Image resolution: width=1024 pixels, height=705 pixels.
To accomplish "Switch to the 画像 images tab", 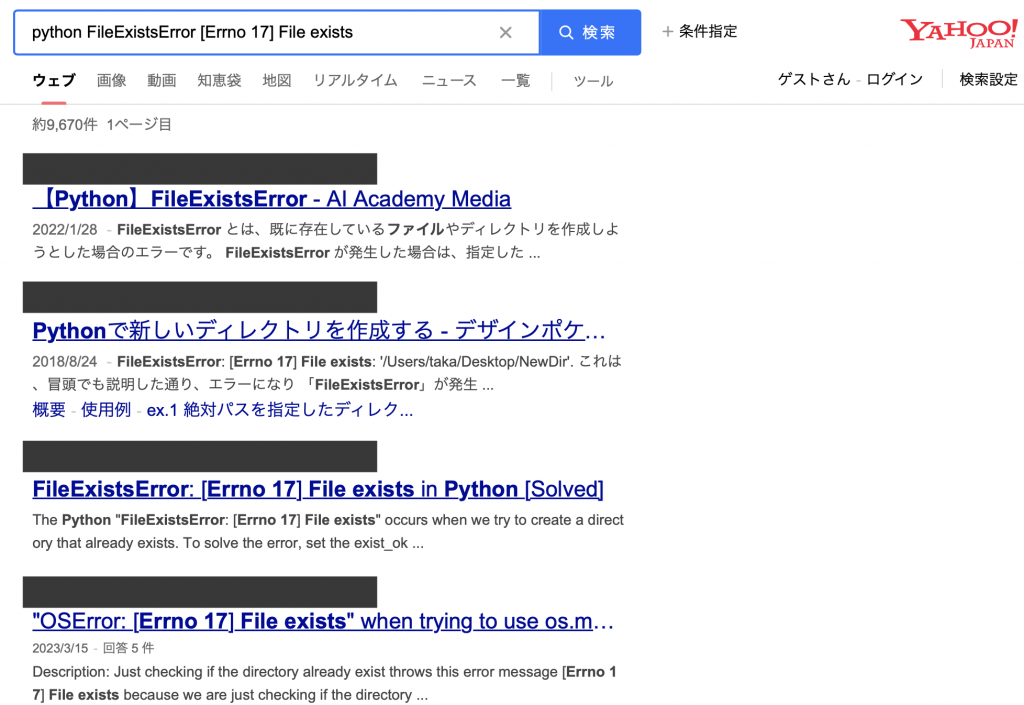I will click(111, 81).
